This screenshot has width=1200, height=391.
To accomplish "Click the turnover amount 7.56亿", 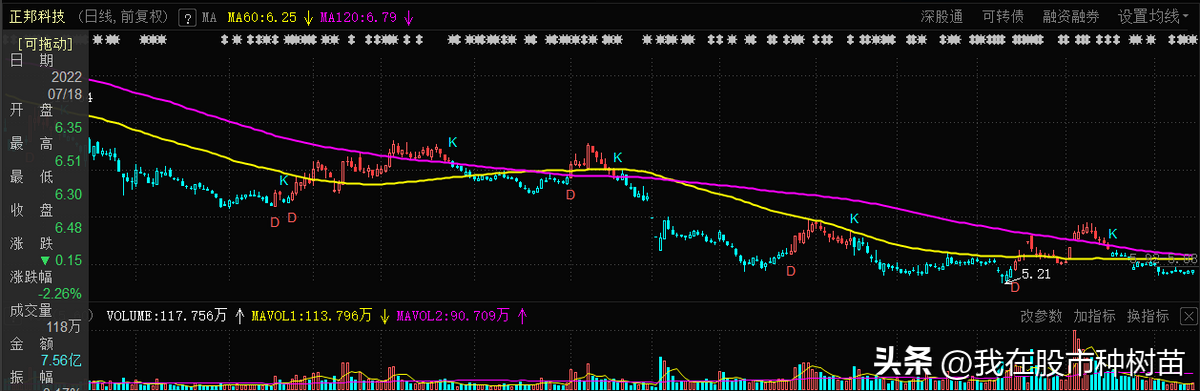I will (61, 360).
